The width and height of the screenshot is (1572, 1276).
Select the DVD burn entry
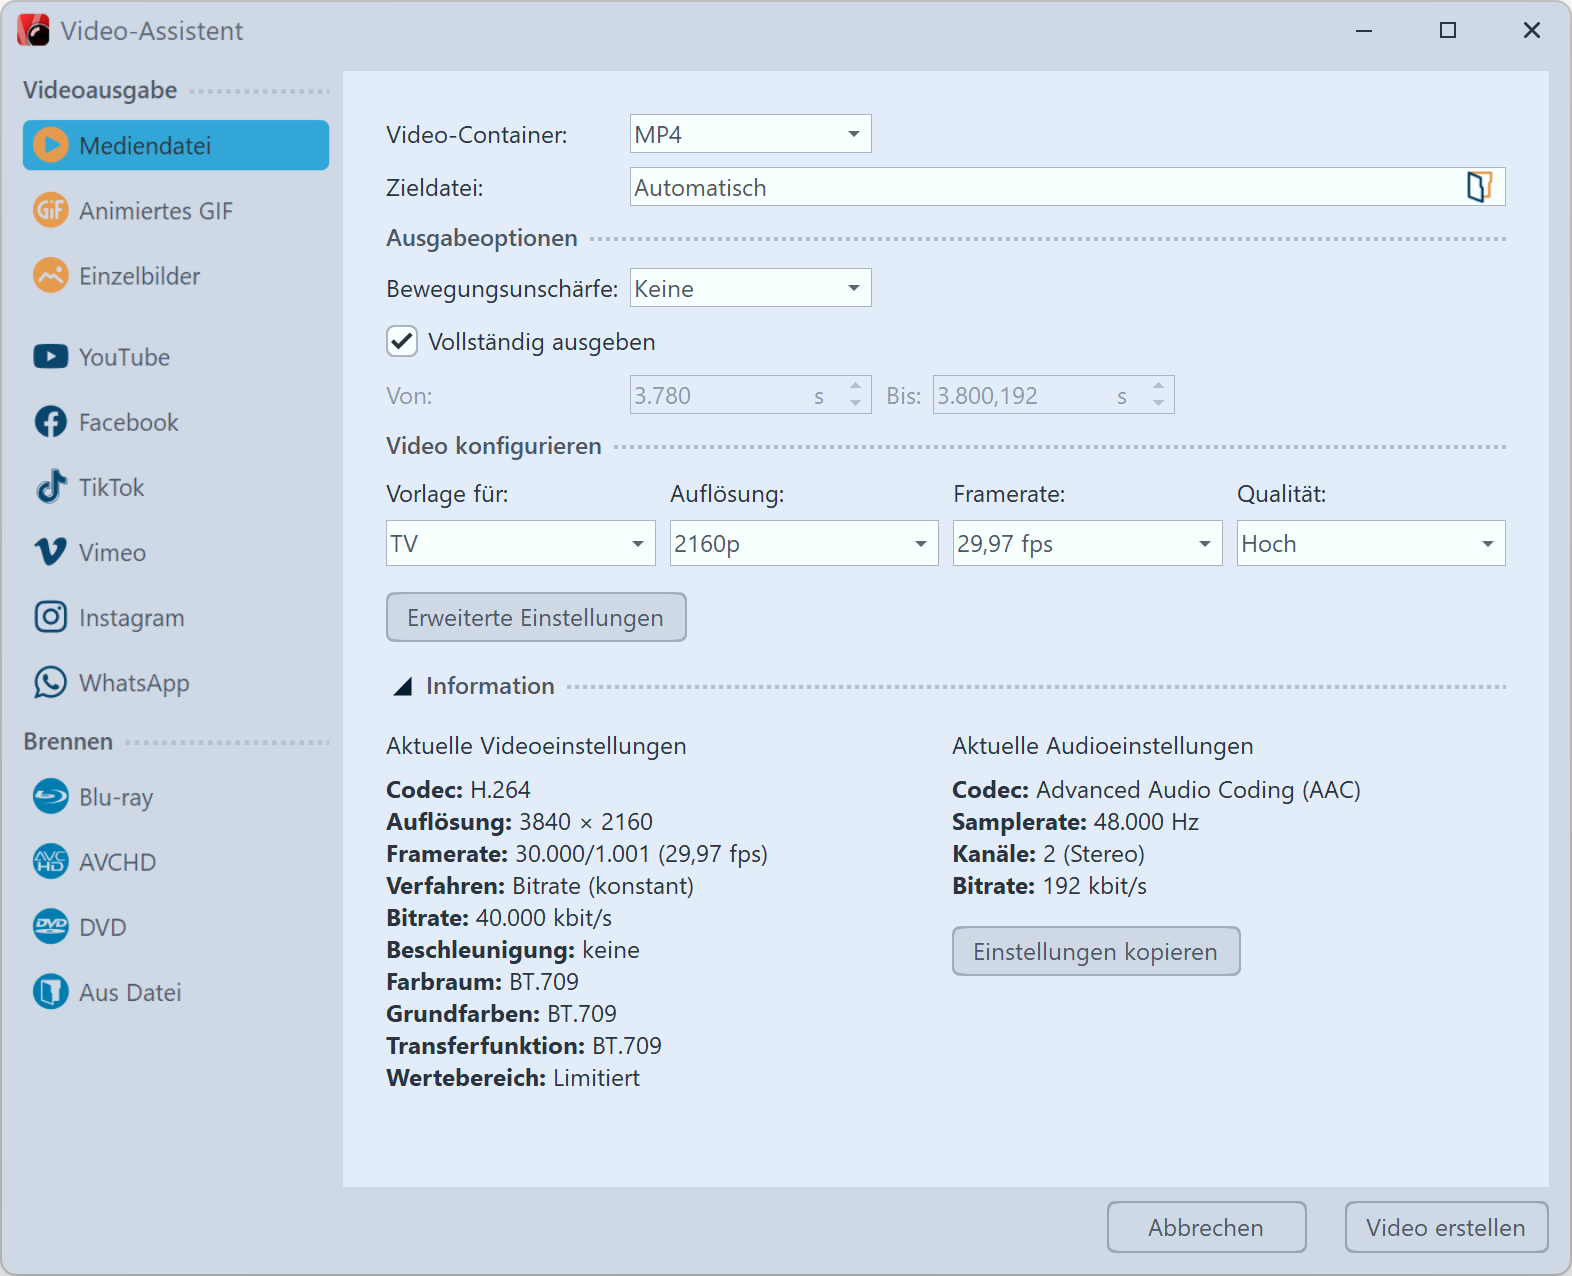click(x=102, y=927)
